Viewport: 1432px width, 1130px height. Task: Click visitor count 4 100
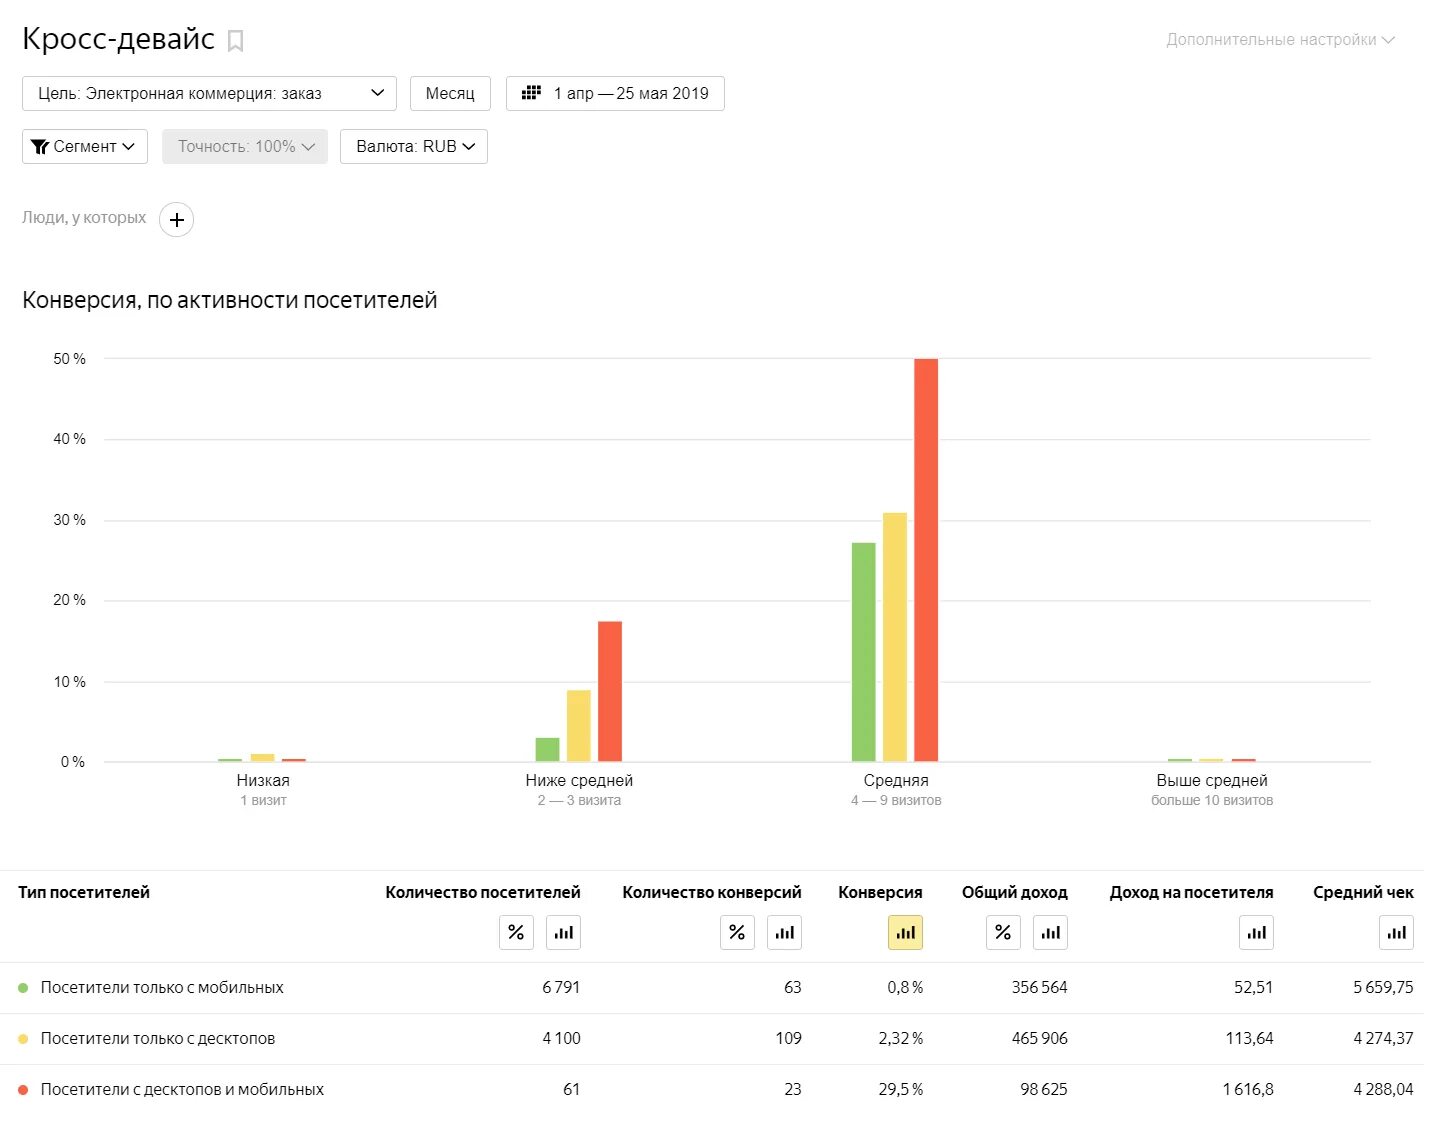point(561,1039)
